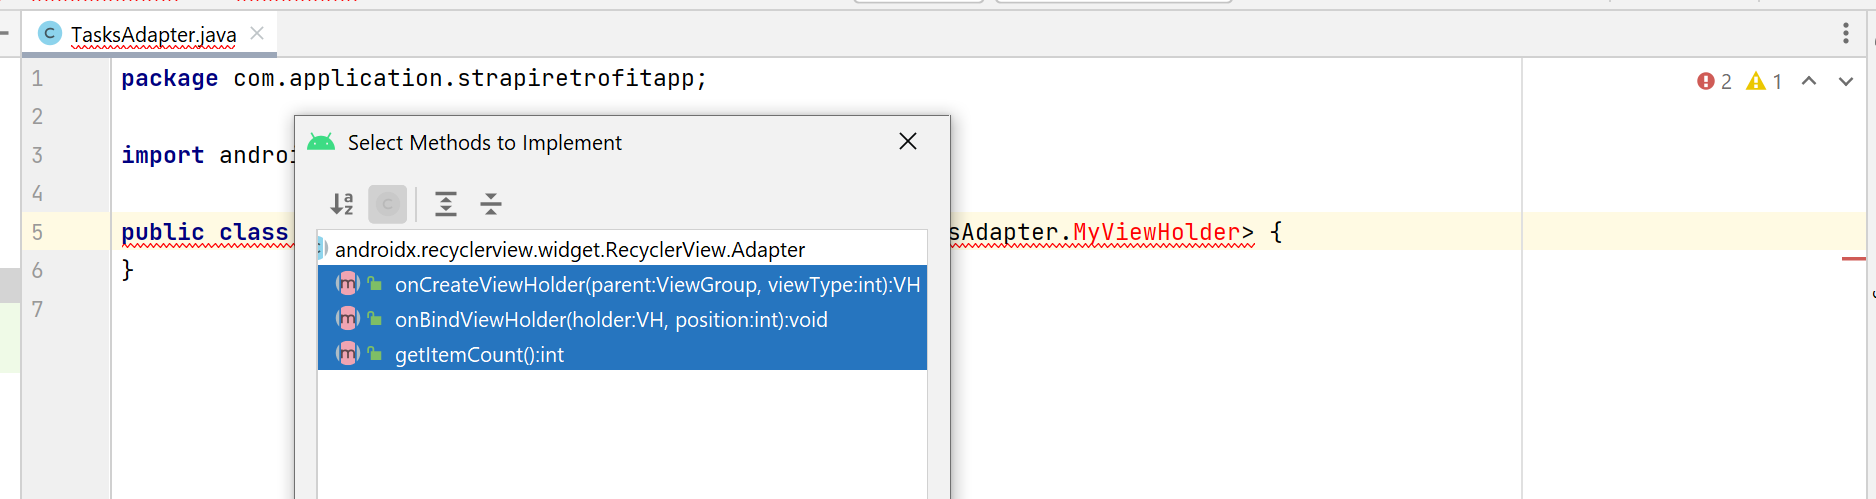Select onBindViewHolder method entry
1876x499 pixels.
point(622,319)
